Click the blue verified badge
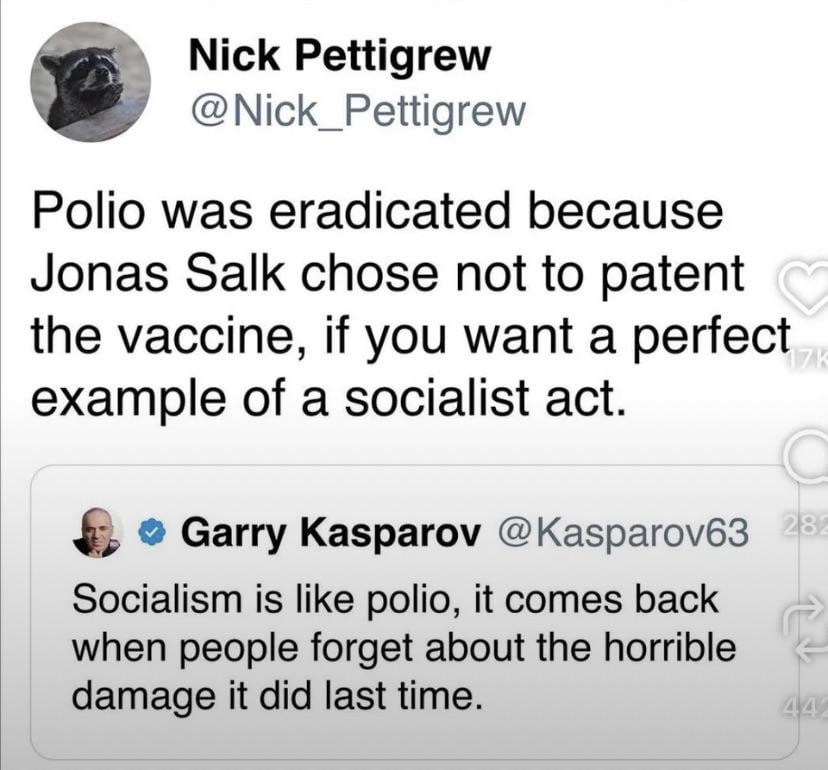The image size is (828, 770). (152, 534)
